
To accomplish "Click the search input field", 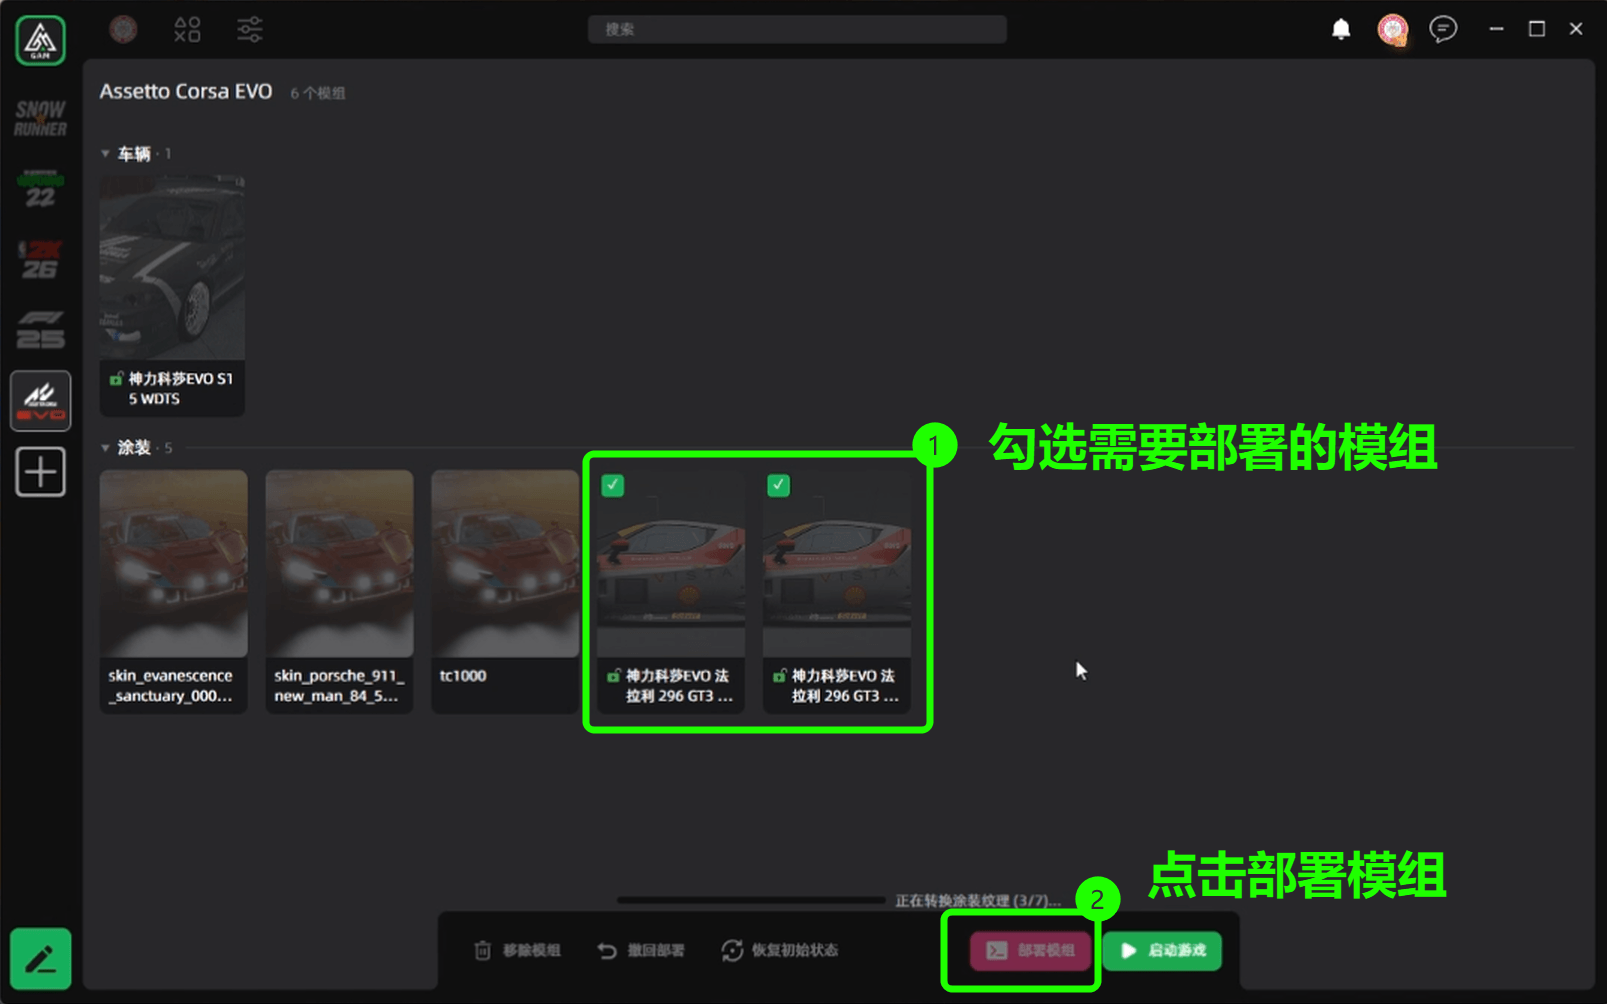I will coord(797,29).
